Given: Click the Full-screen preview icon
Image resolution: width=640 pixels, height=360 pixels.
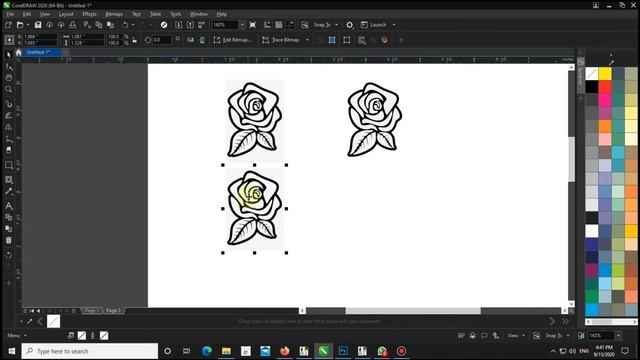Looking at the screenshot, I should (253, 25).
